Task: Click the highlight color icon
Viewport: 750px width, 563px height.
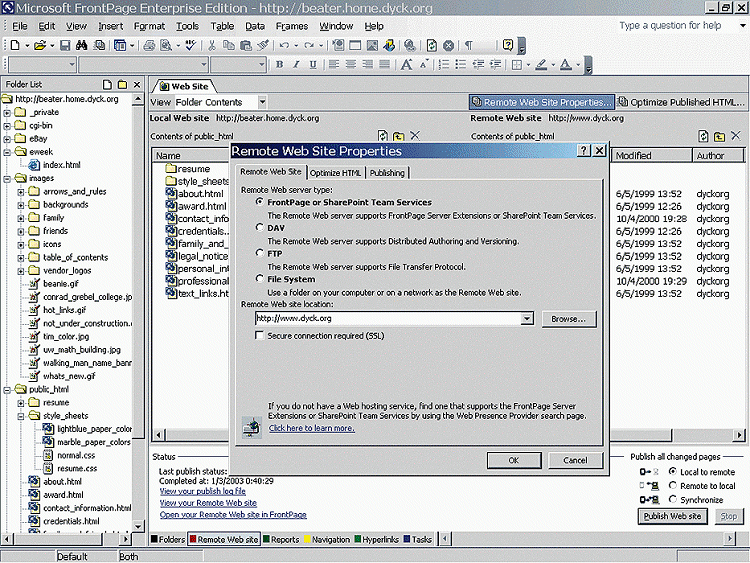Action: [541, 65]
